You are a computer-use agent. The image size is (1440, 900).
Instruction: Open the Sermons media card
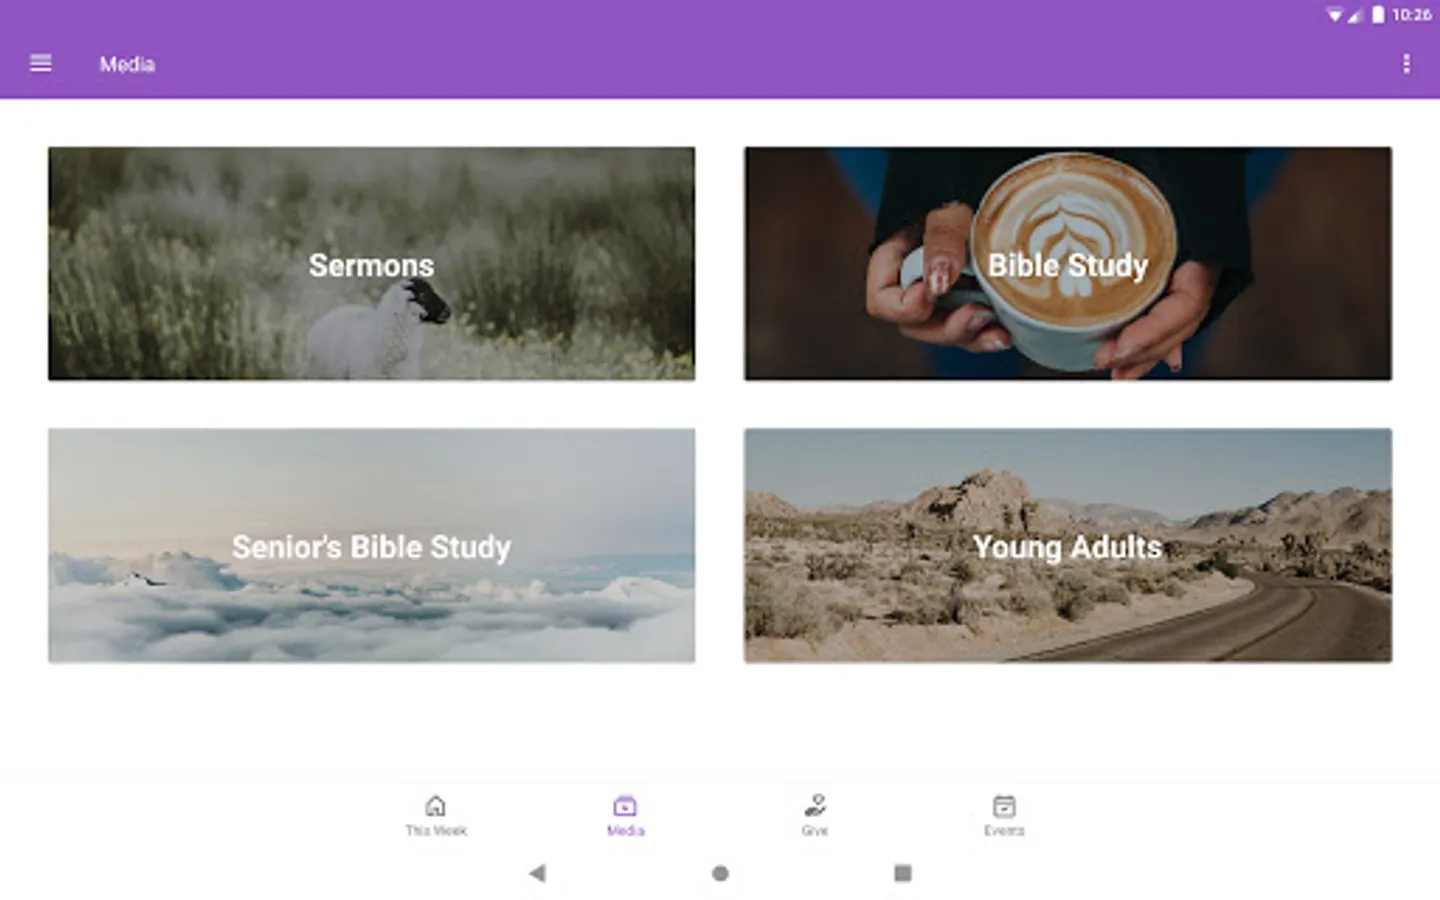pos(371,263)
